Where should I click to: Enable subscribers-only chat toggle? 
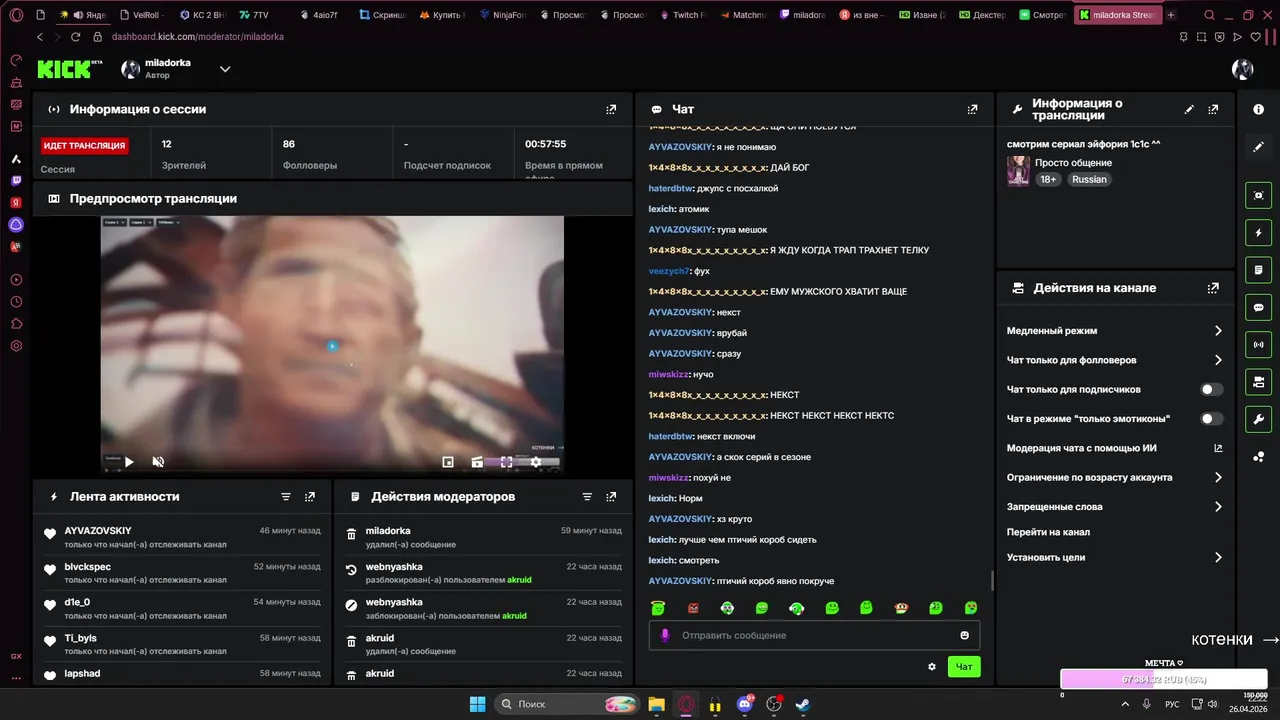point(1211,389)
